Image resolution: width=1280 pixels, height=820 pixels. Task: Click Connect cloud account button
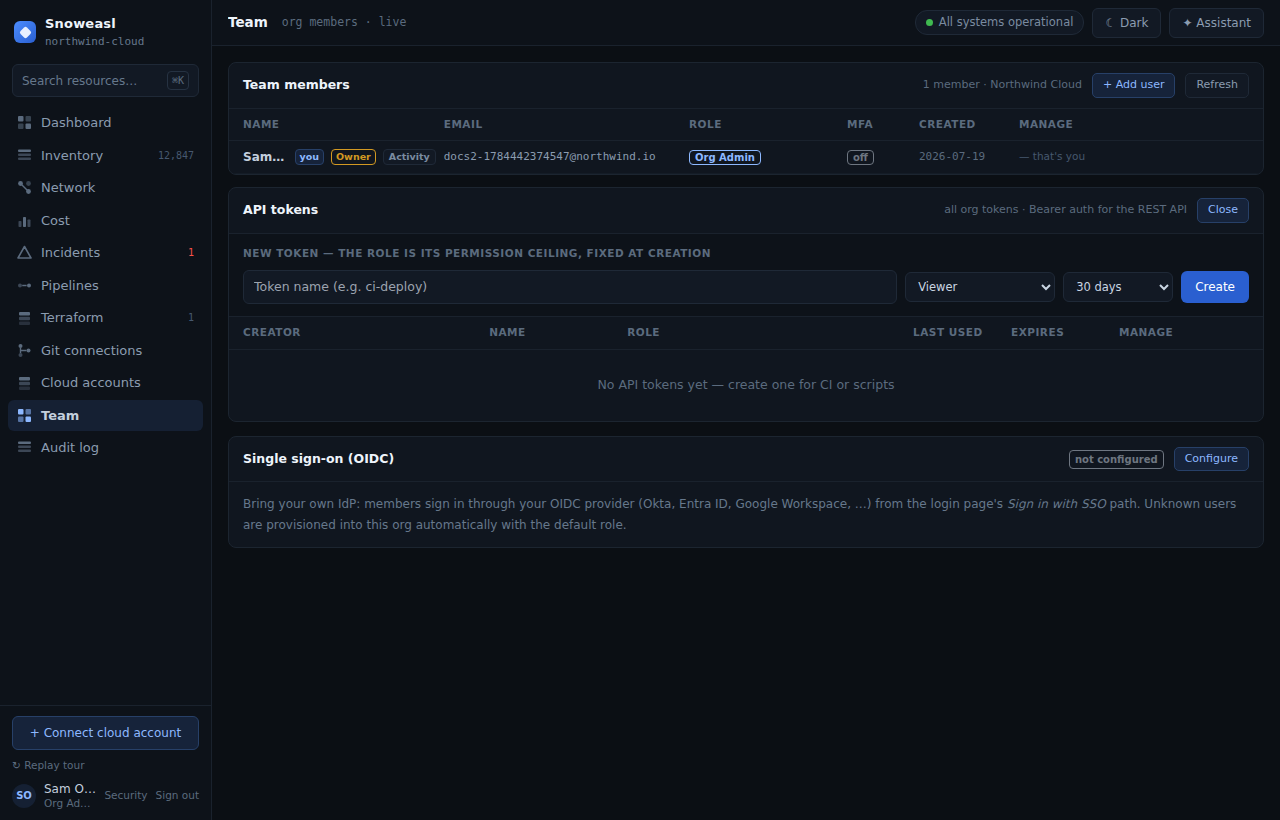tap(105, 733)
